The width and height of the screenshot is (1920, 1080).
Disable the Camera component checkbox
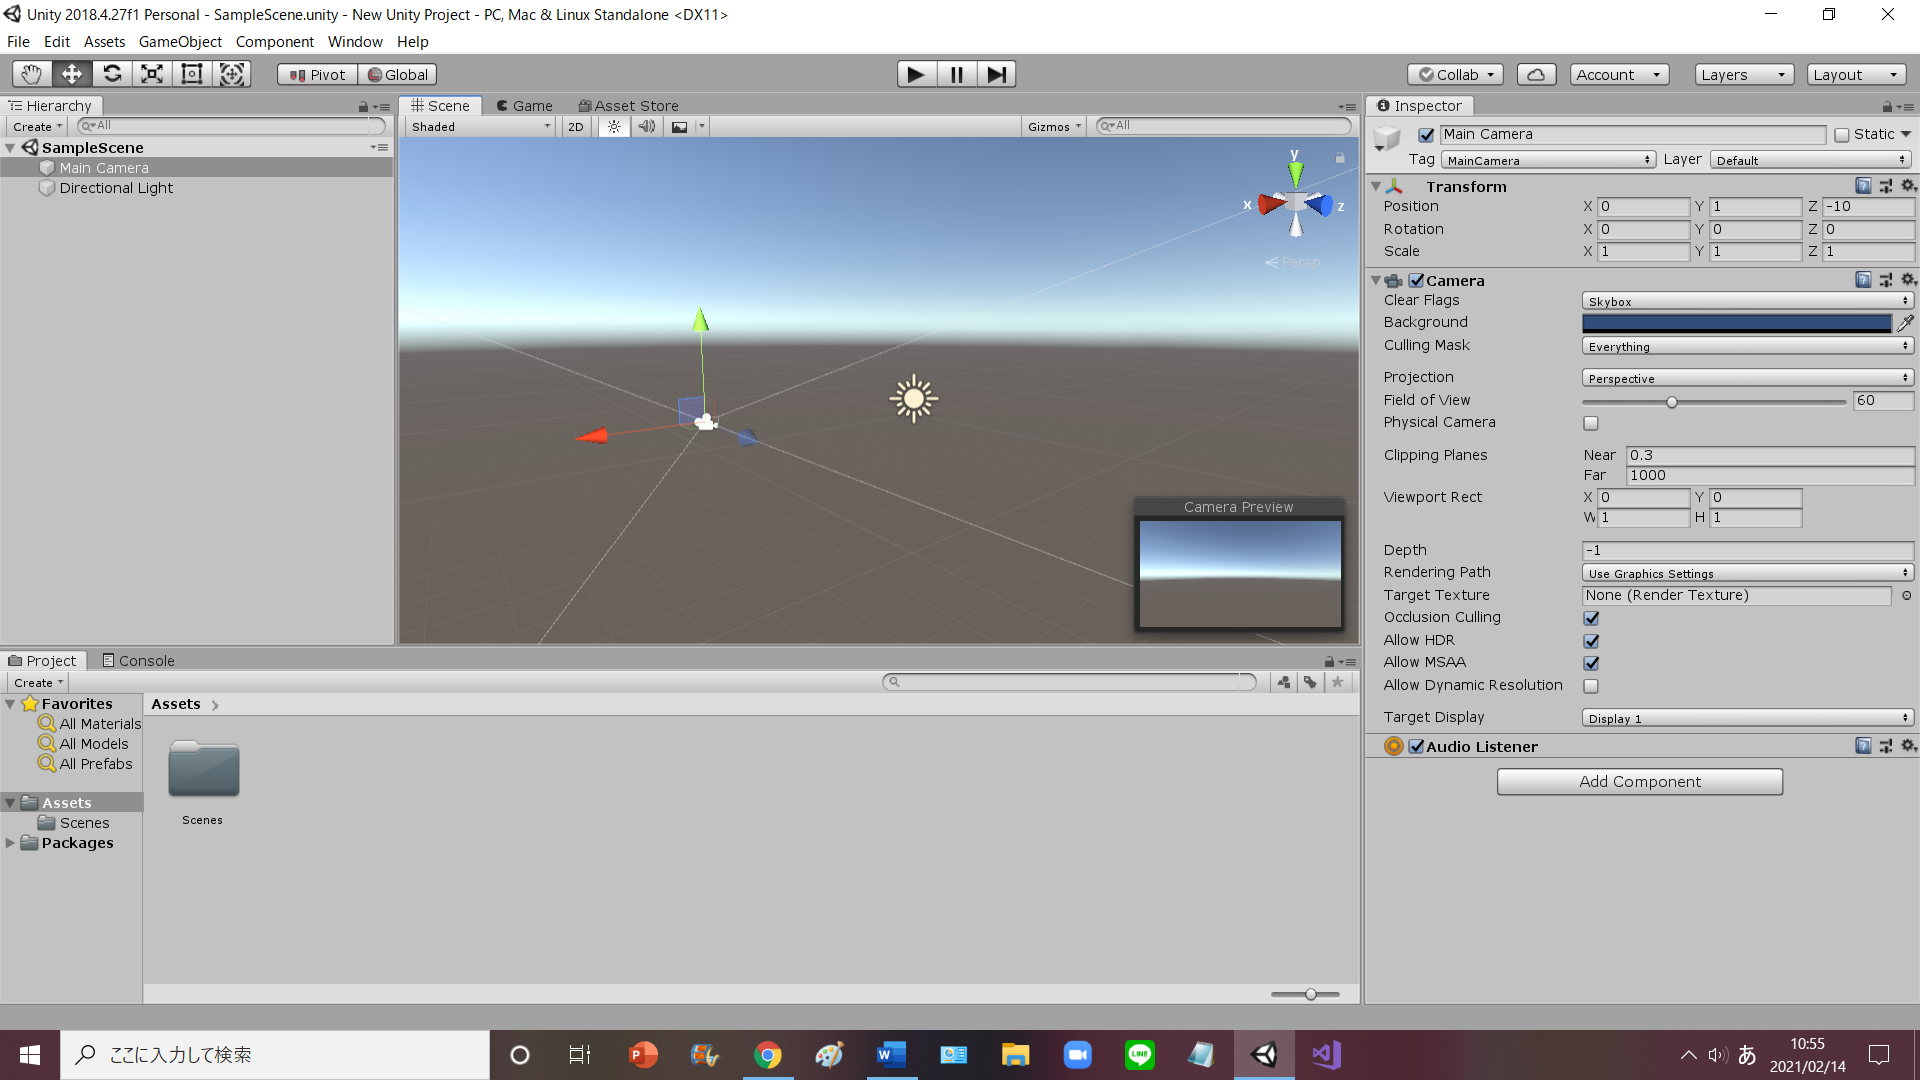click(1416, 280)
